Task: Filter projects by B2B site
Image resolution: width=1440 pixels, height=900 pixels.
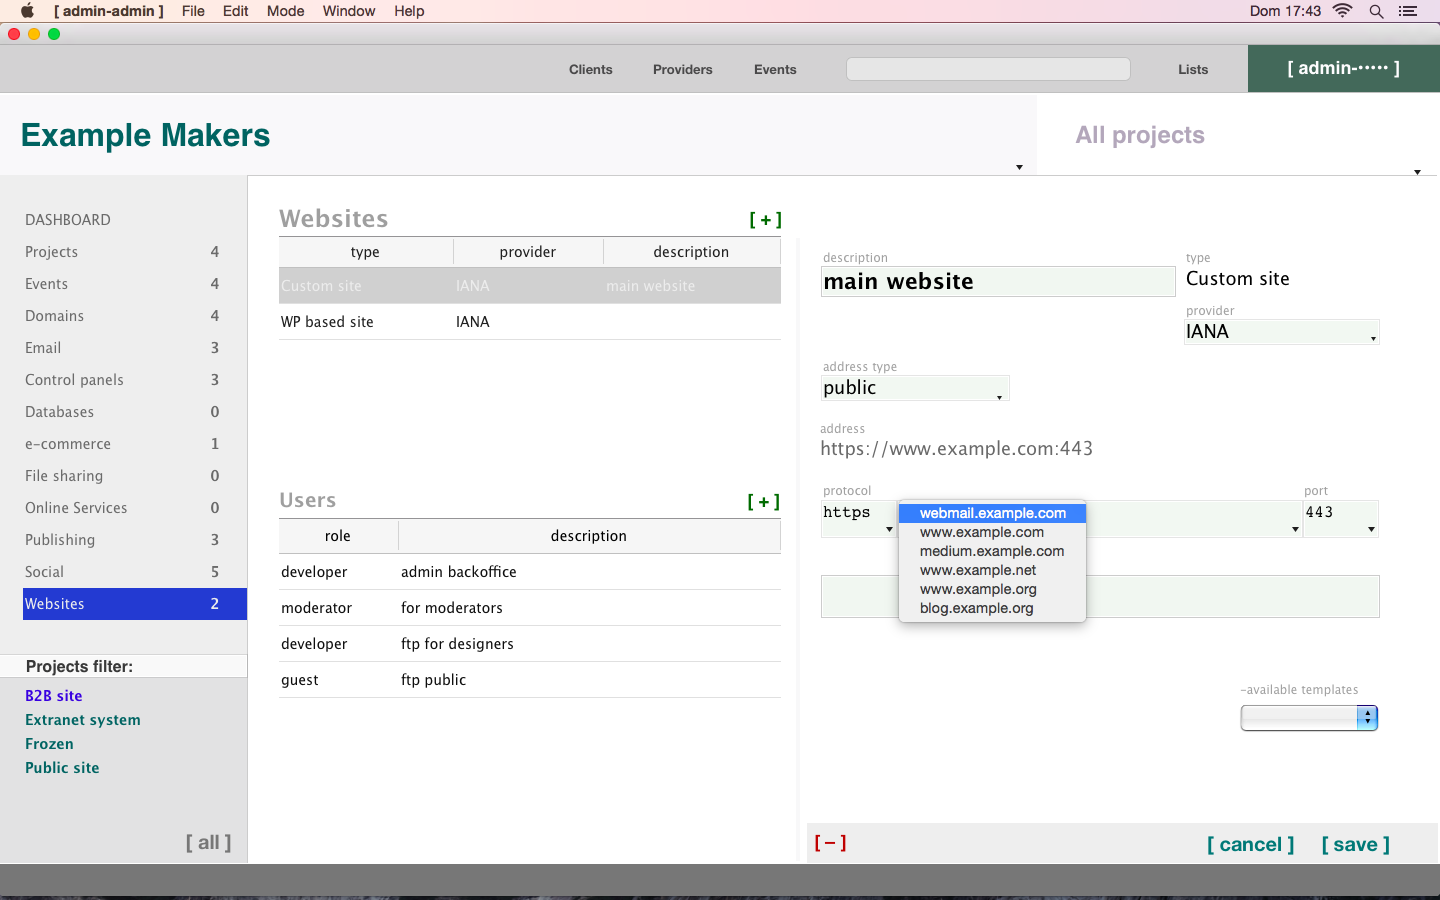Action: (x=54, y=696)
